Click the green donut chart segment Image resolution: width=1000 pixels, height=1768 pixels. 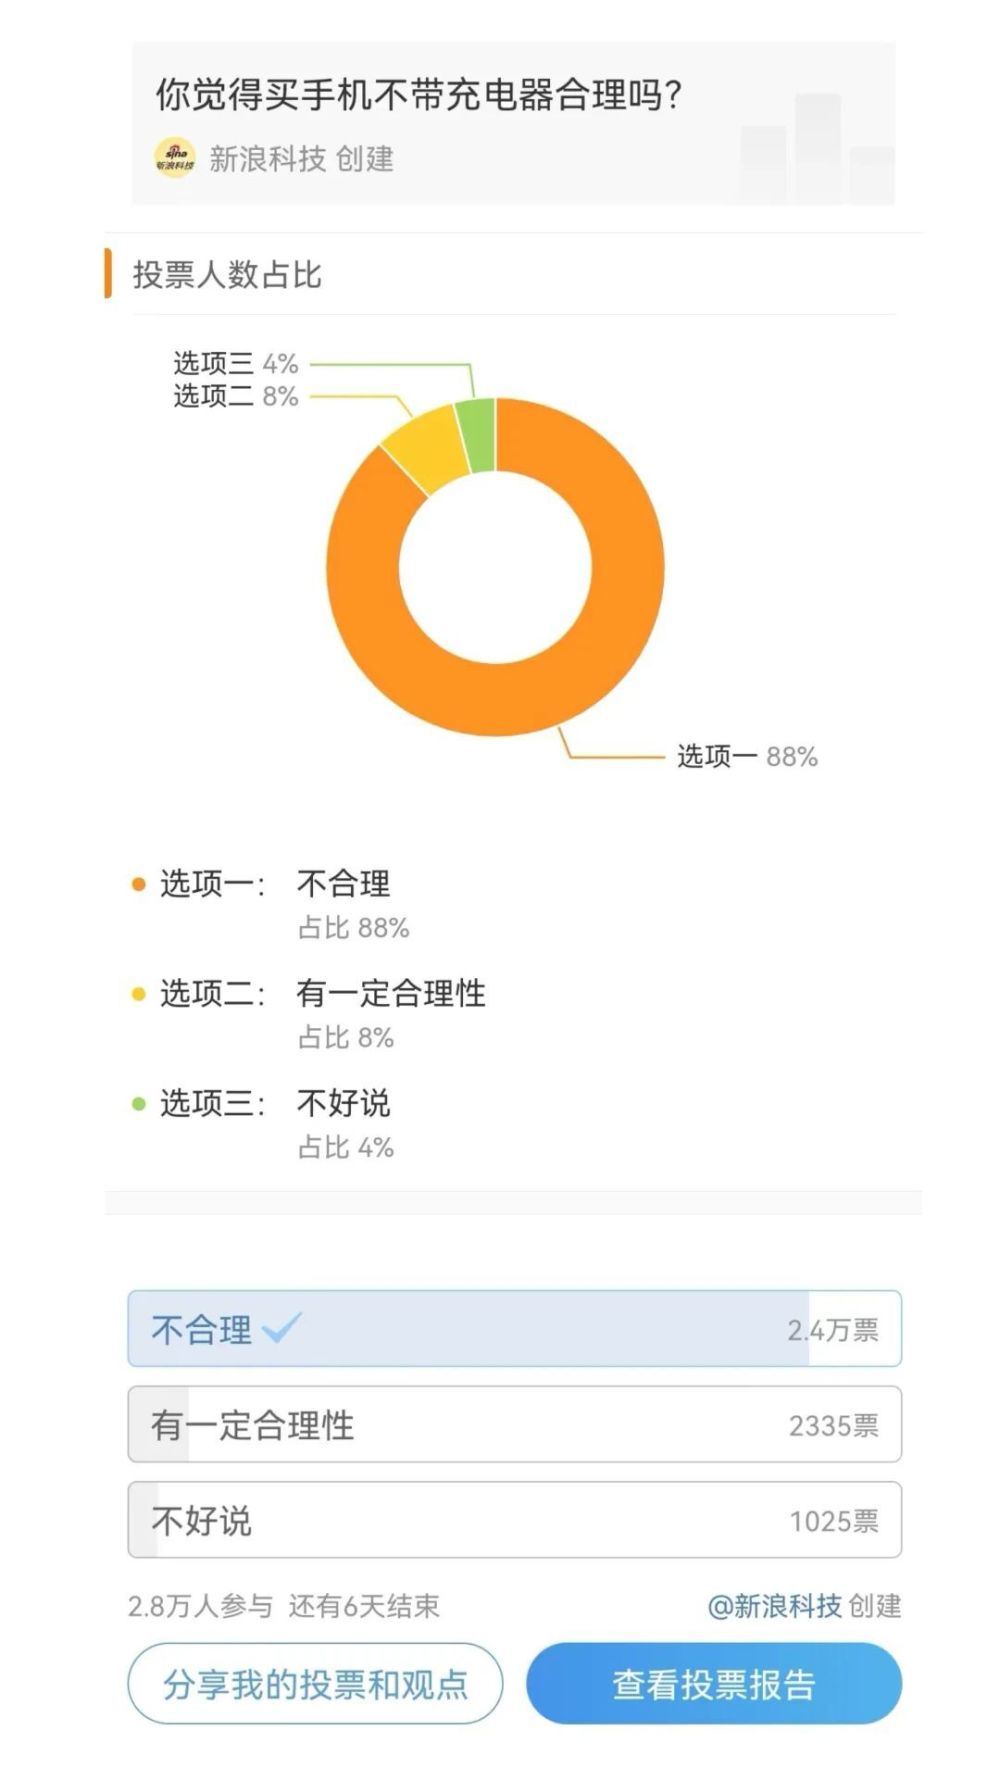click(x=477, y=434)
